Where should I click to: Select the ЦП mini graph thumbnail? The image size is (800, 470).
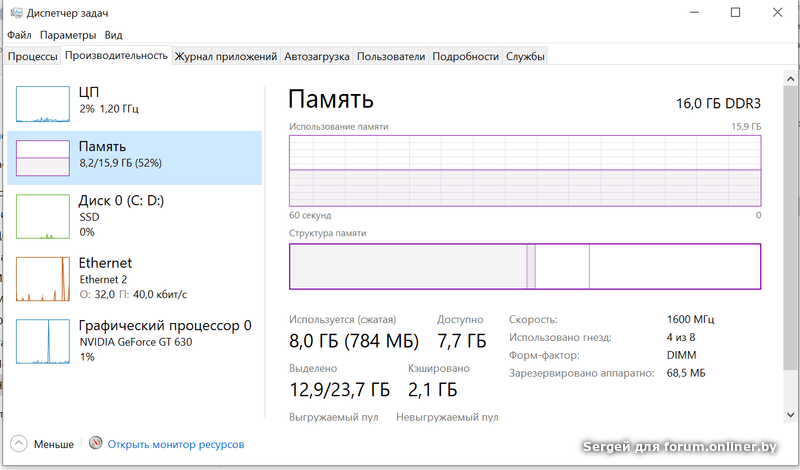[43, 104]
